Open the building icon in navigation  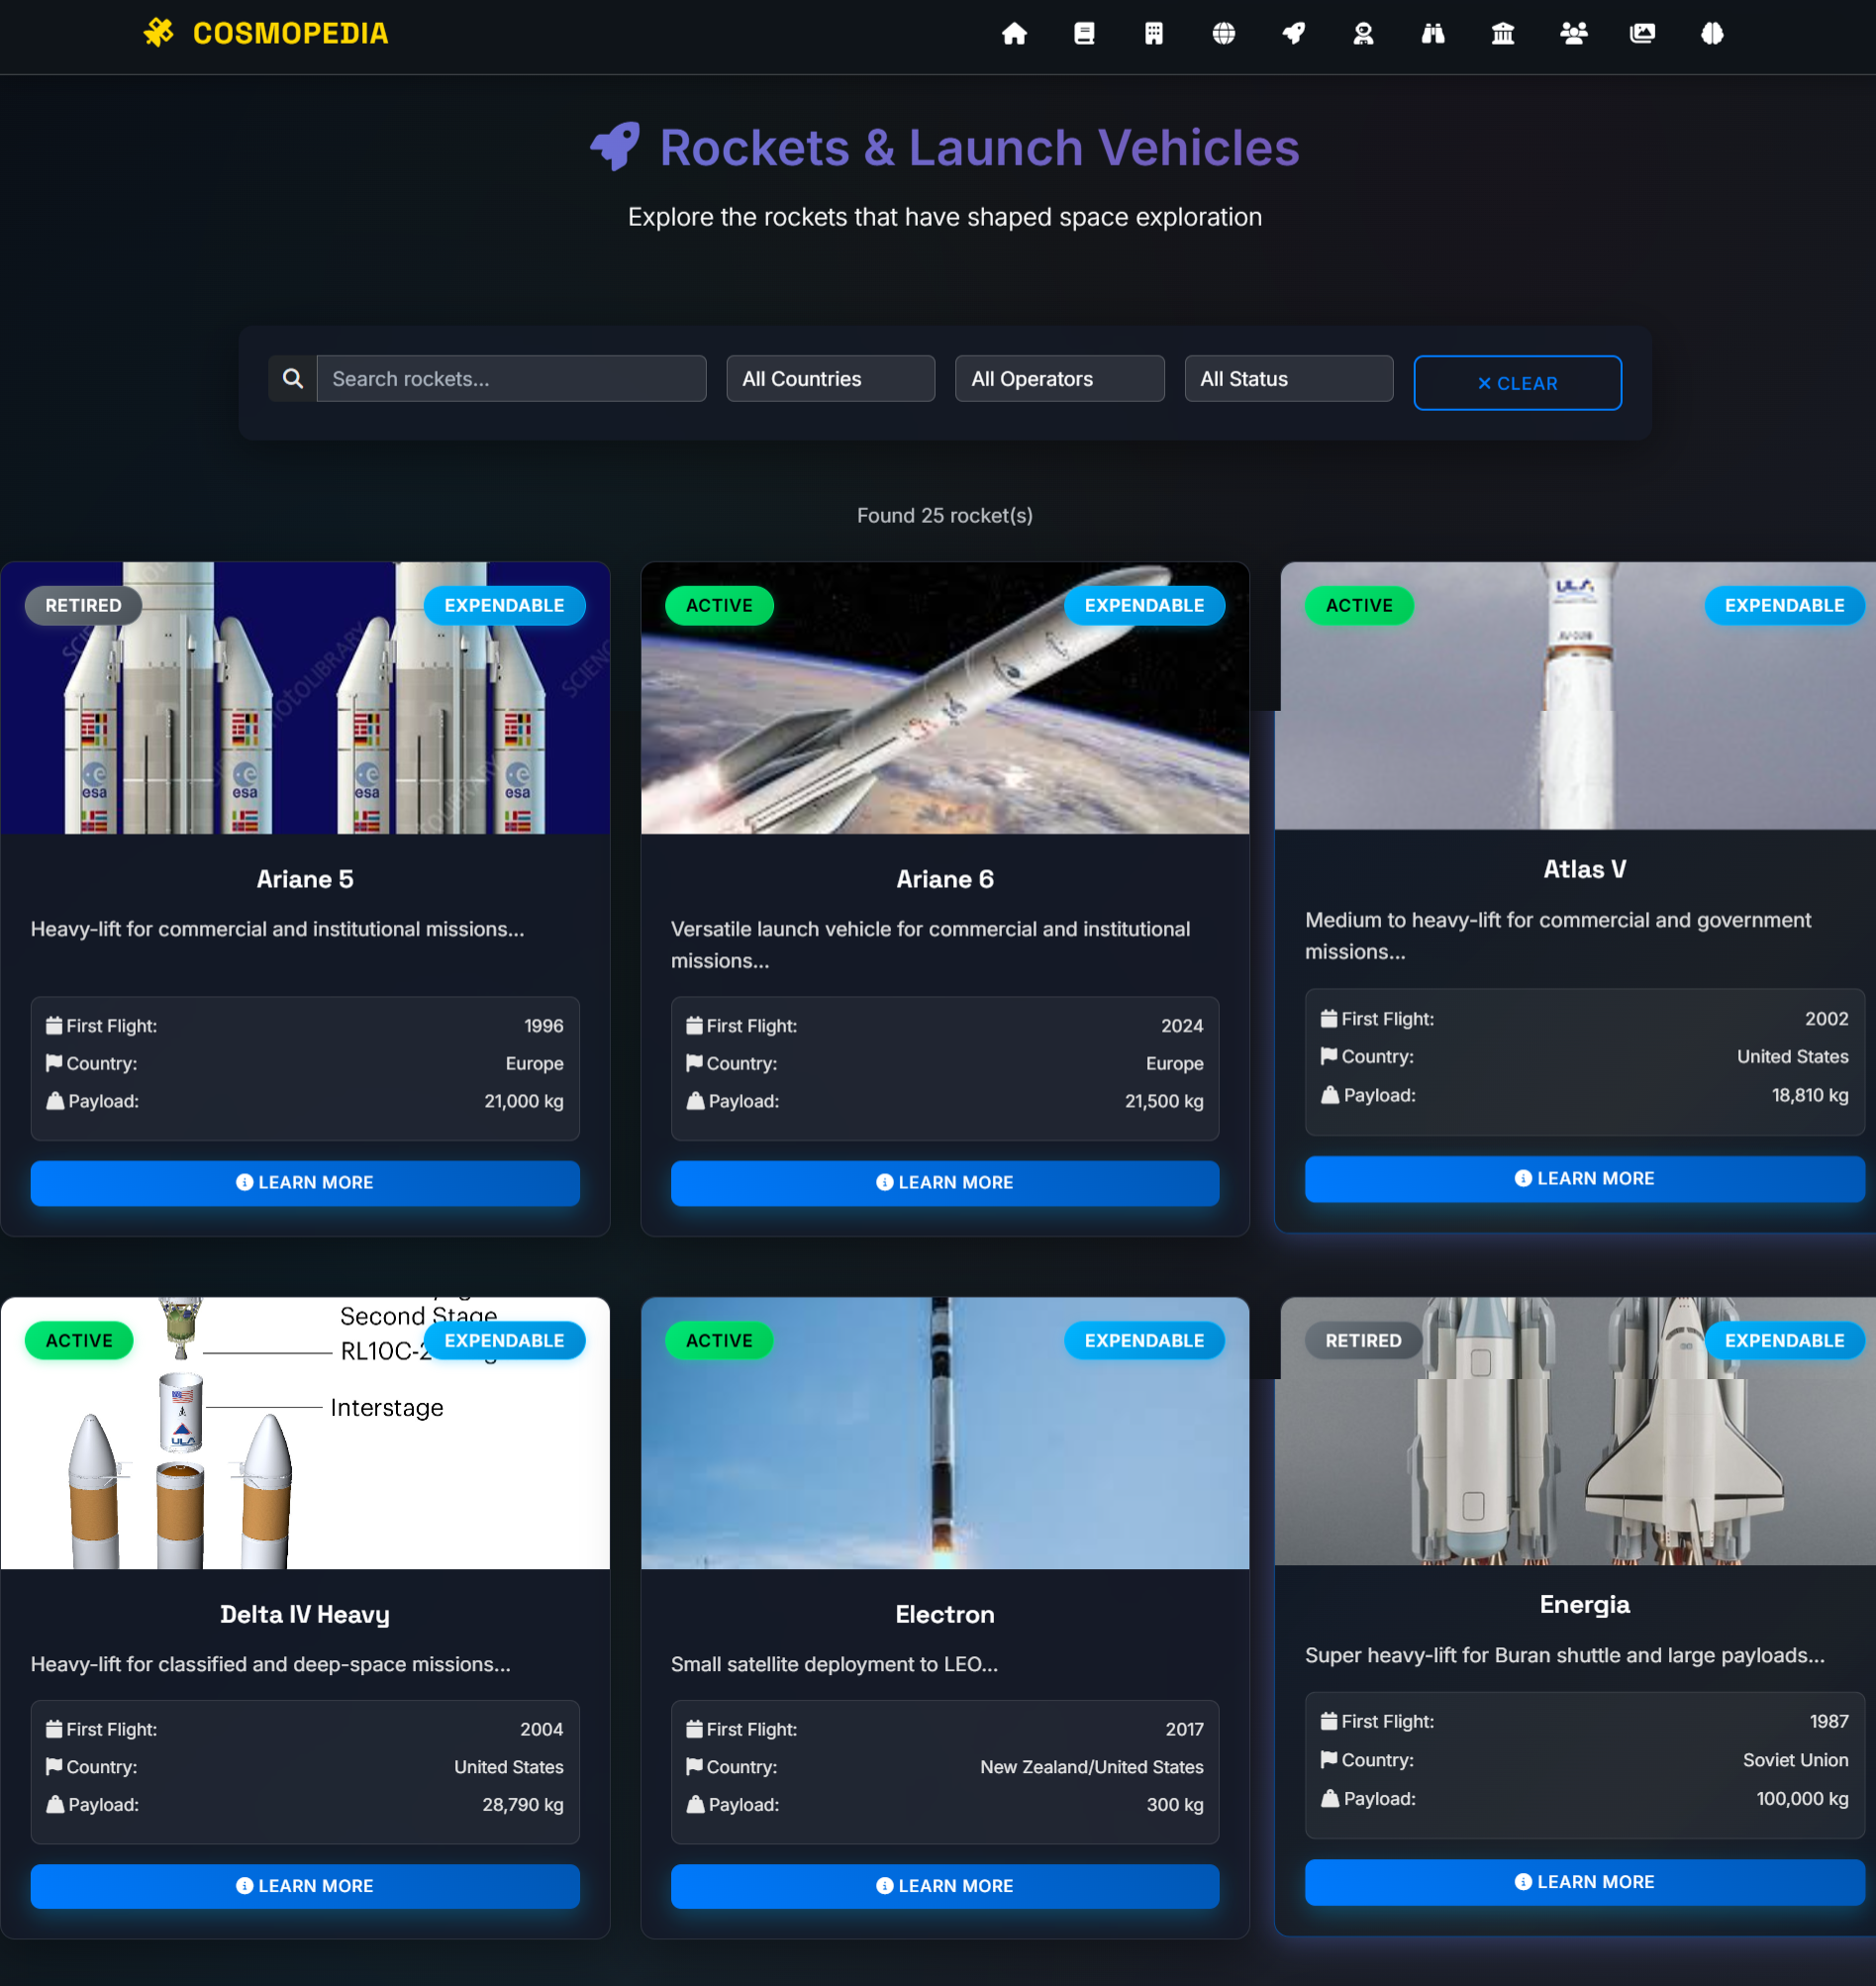click(1154, 34)
